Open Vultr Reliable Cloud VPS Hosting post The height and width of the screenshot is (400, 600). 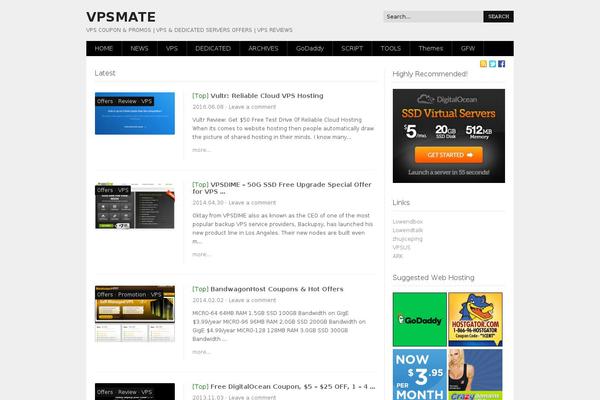267,96
